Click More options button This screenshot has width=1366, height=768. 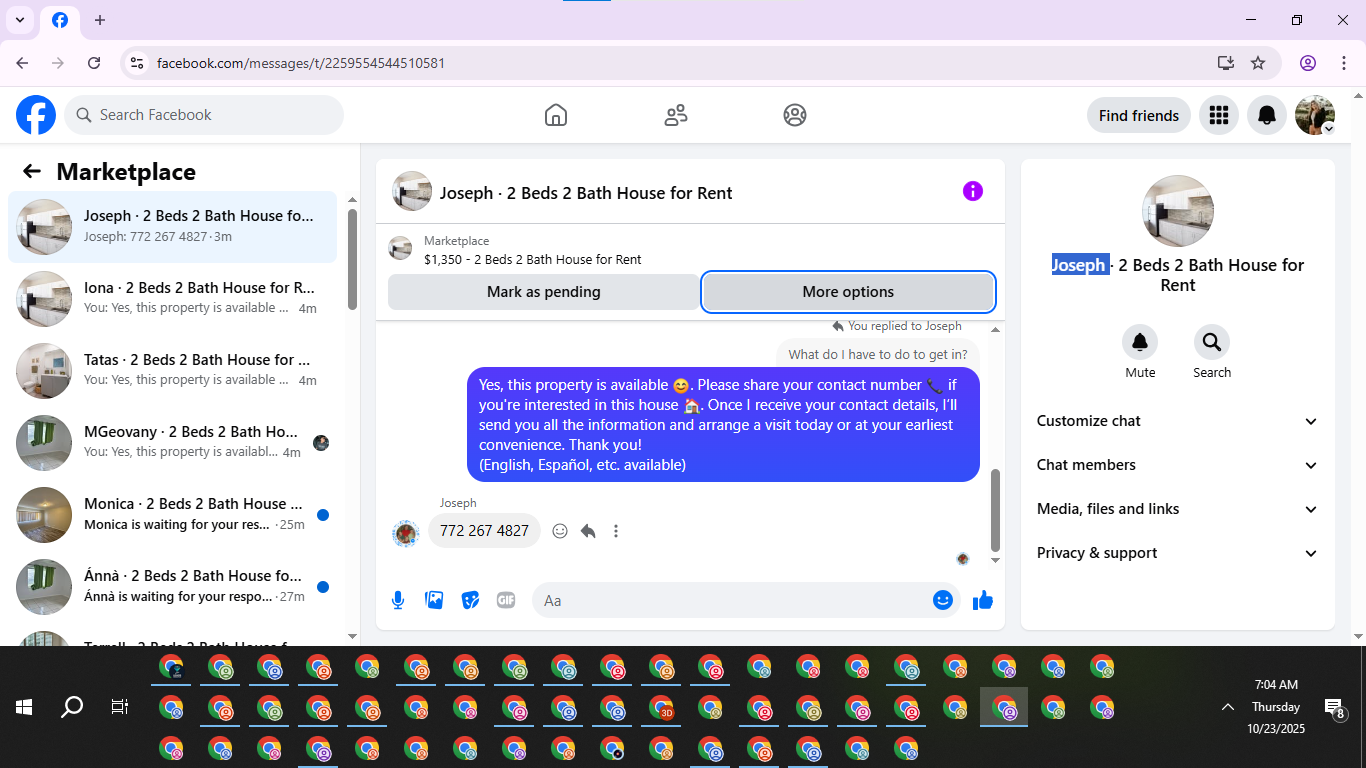click(848, 292)
